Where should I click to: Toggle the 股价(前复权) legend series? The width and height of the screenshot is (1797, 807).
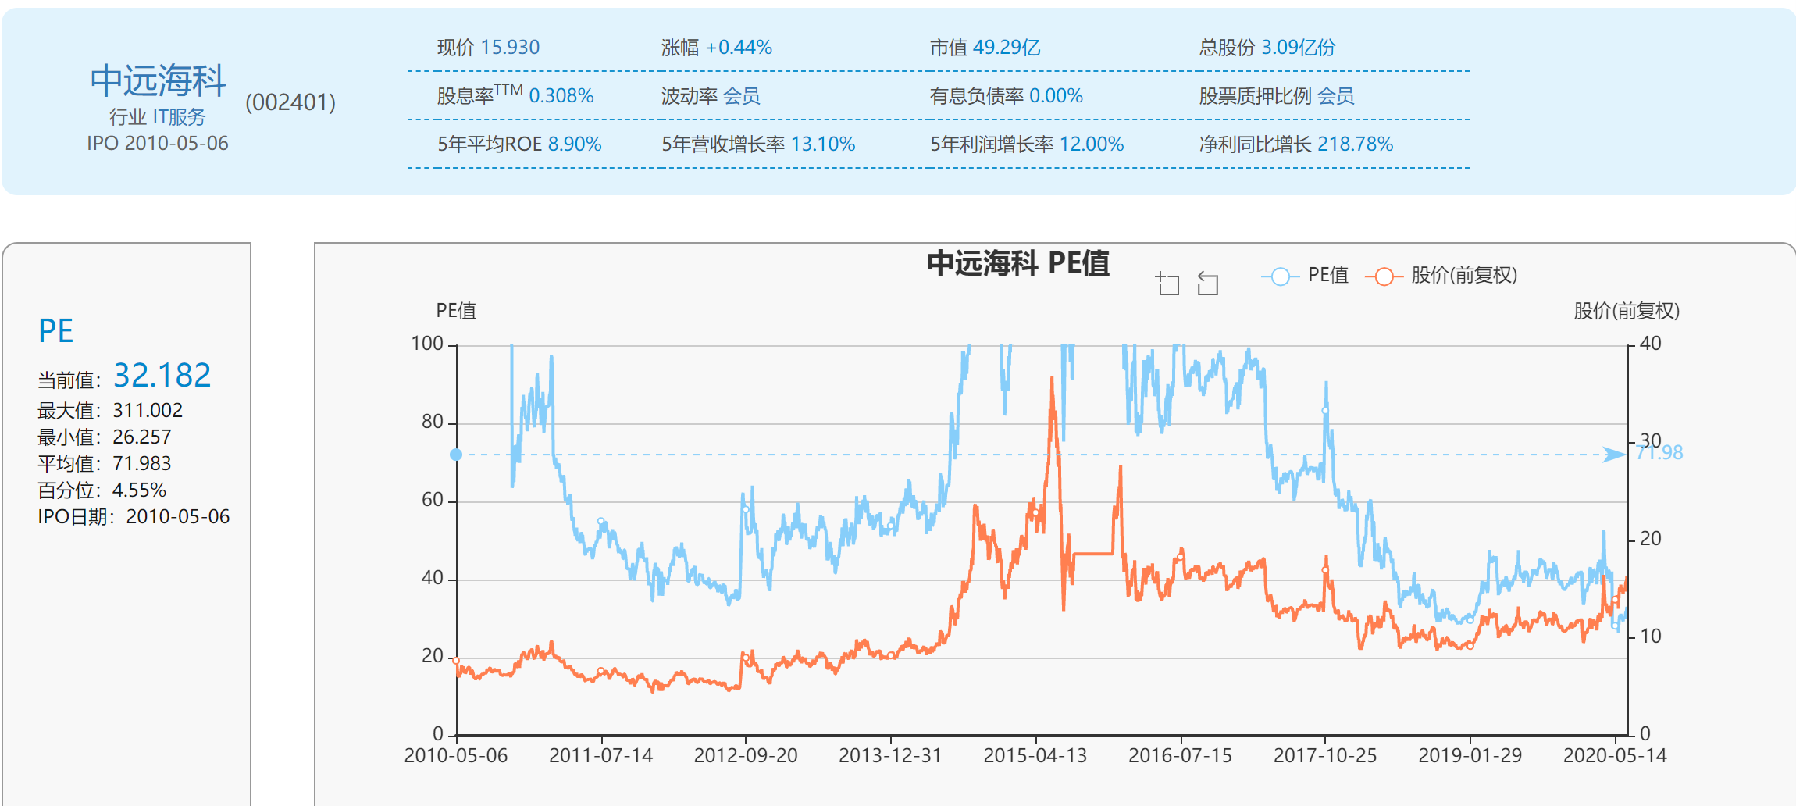pos(1441,275)
